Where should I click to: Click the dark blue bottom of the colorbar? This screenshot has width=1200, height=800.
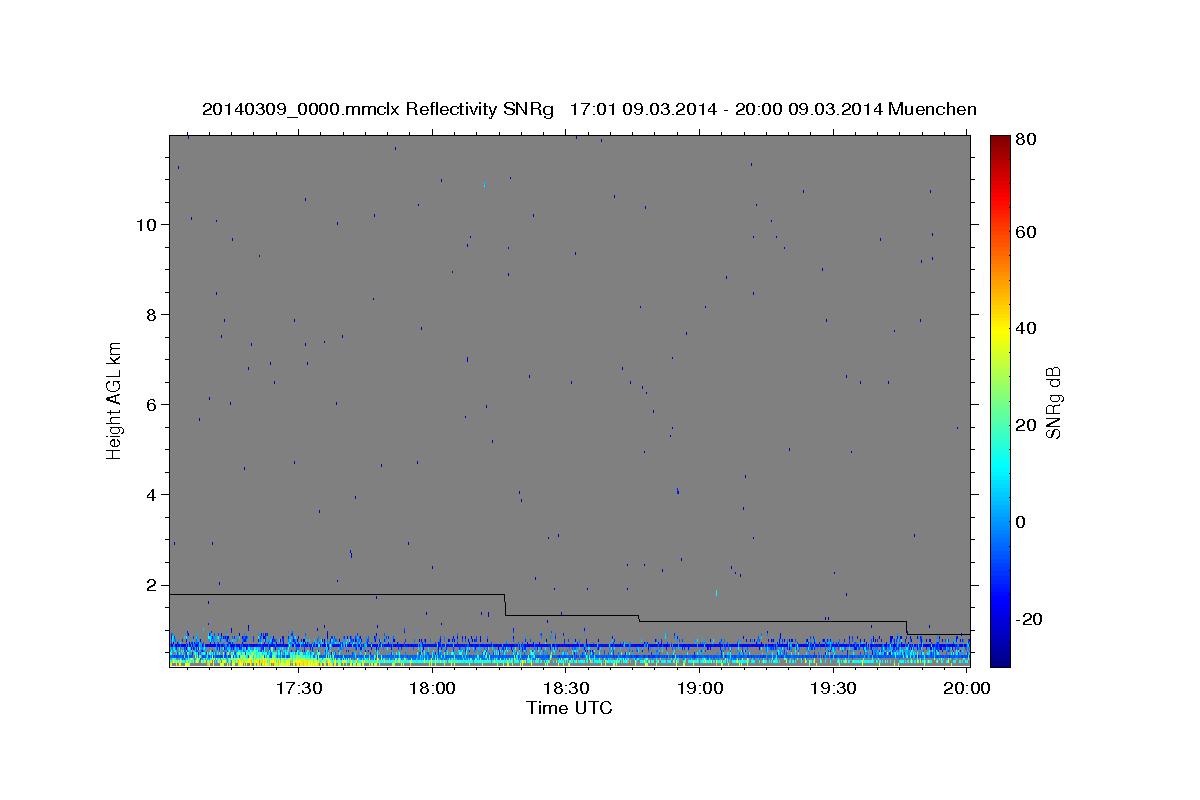click(1000, 656)
